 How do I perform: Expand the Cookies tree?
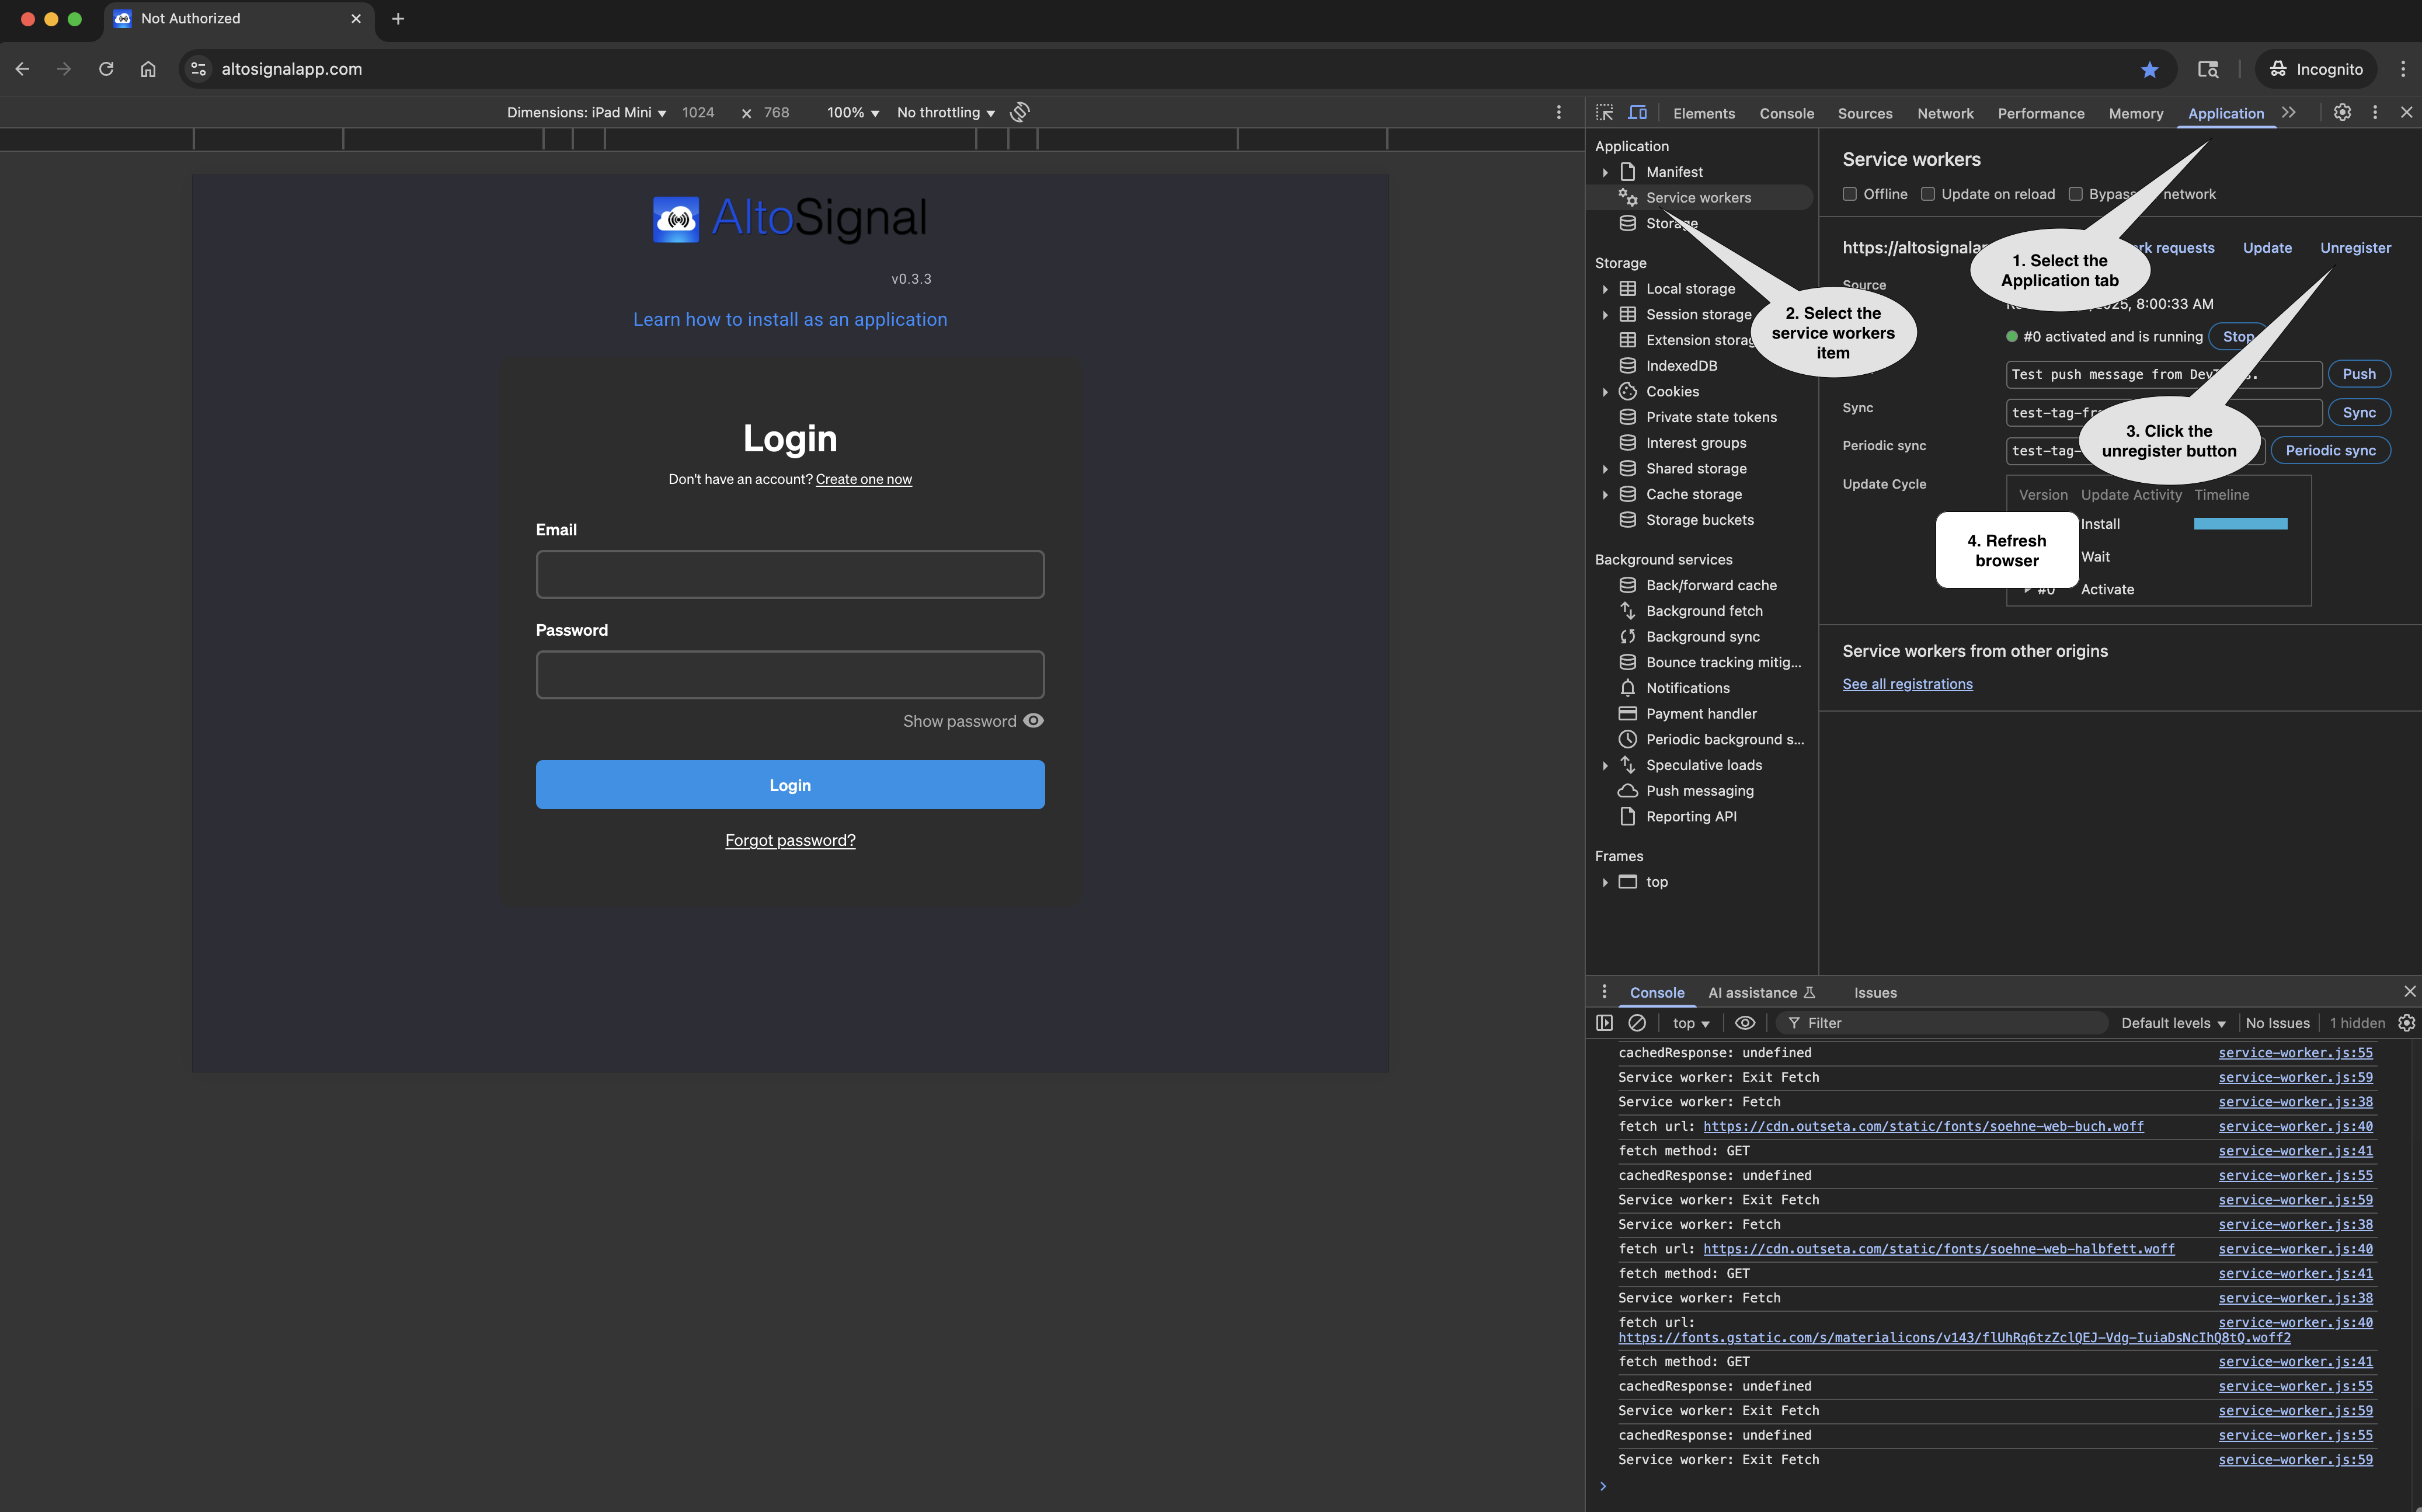tap(1605, 392)
